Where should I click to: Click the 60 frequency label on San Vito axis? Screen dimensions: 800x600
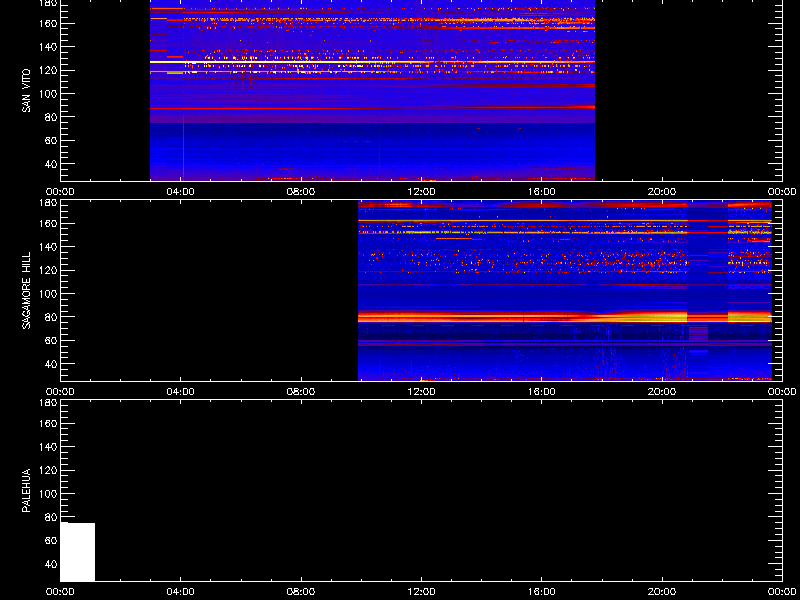click(x=50, y=141)
